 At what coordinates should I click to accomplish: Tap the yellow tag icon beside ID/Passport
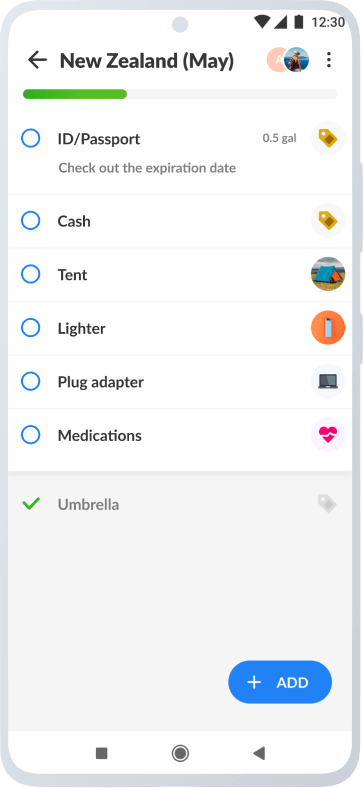point(328,138)
